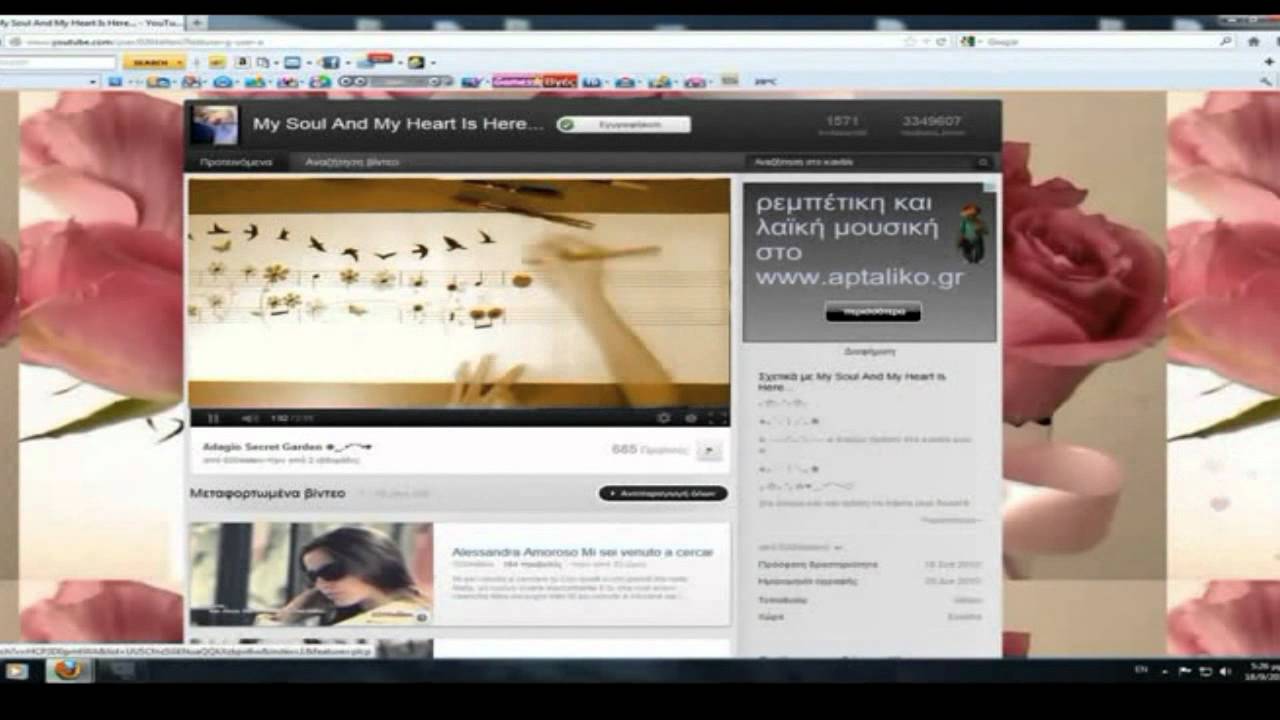The width and height of the screenshot is (1280, 720).
Task: Focus the Google search box in Firefox
Action: point(1095,42)
